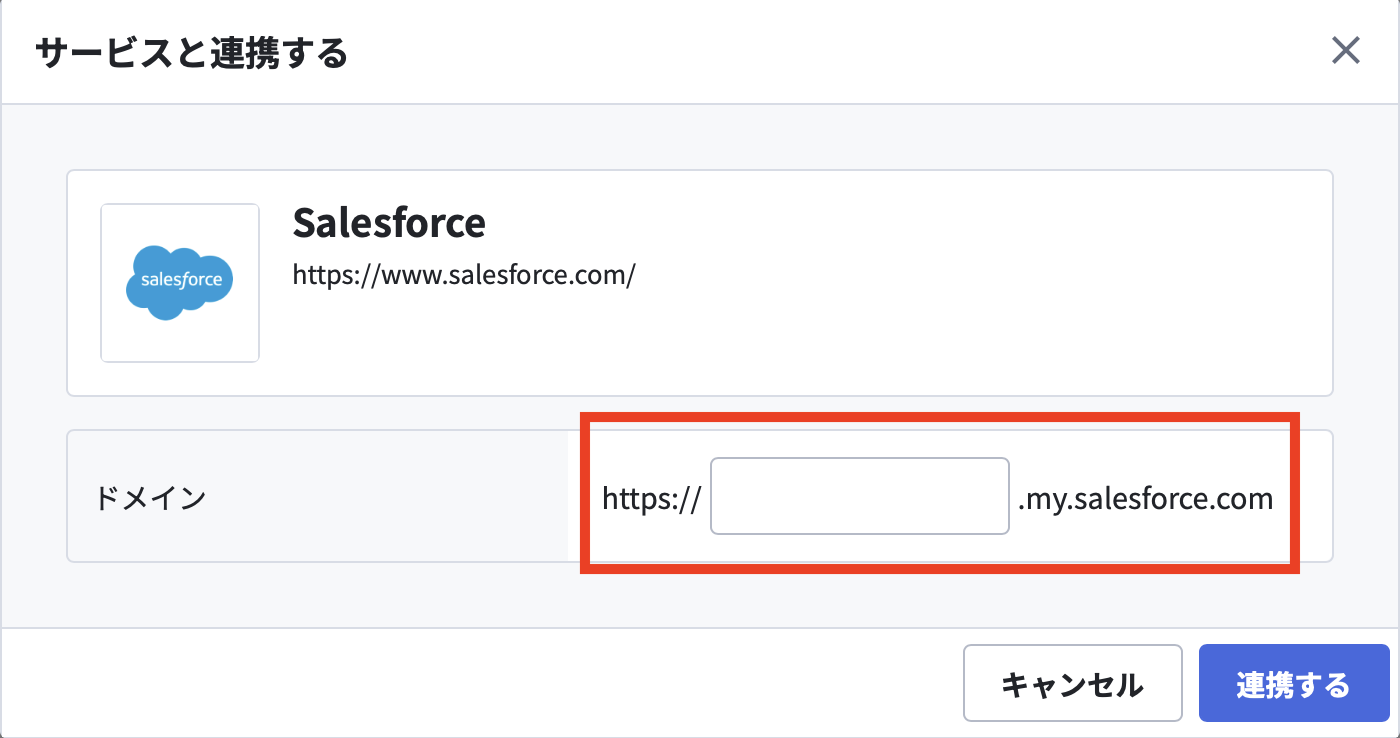1400x738 pixels.
Task: Open the https://www.salesforce.com/ URL text
Action: (464, 274)
